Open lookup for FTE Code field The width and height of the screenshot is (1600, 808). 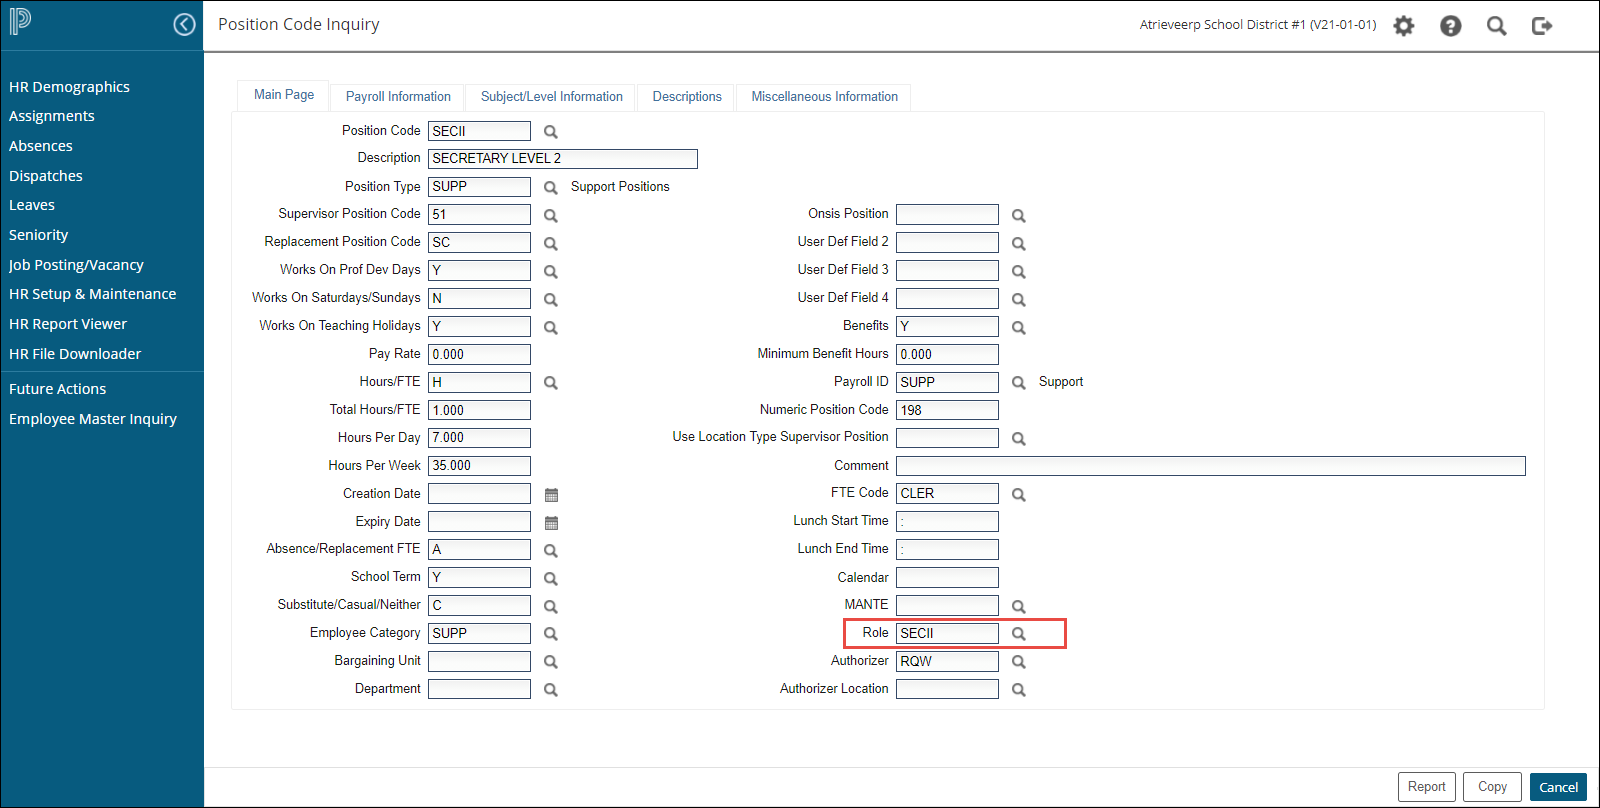tap(1018, 495)
